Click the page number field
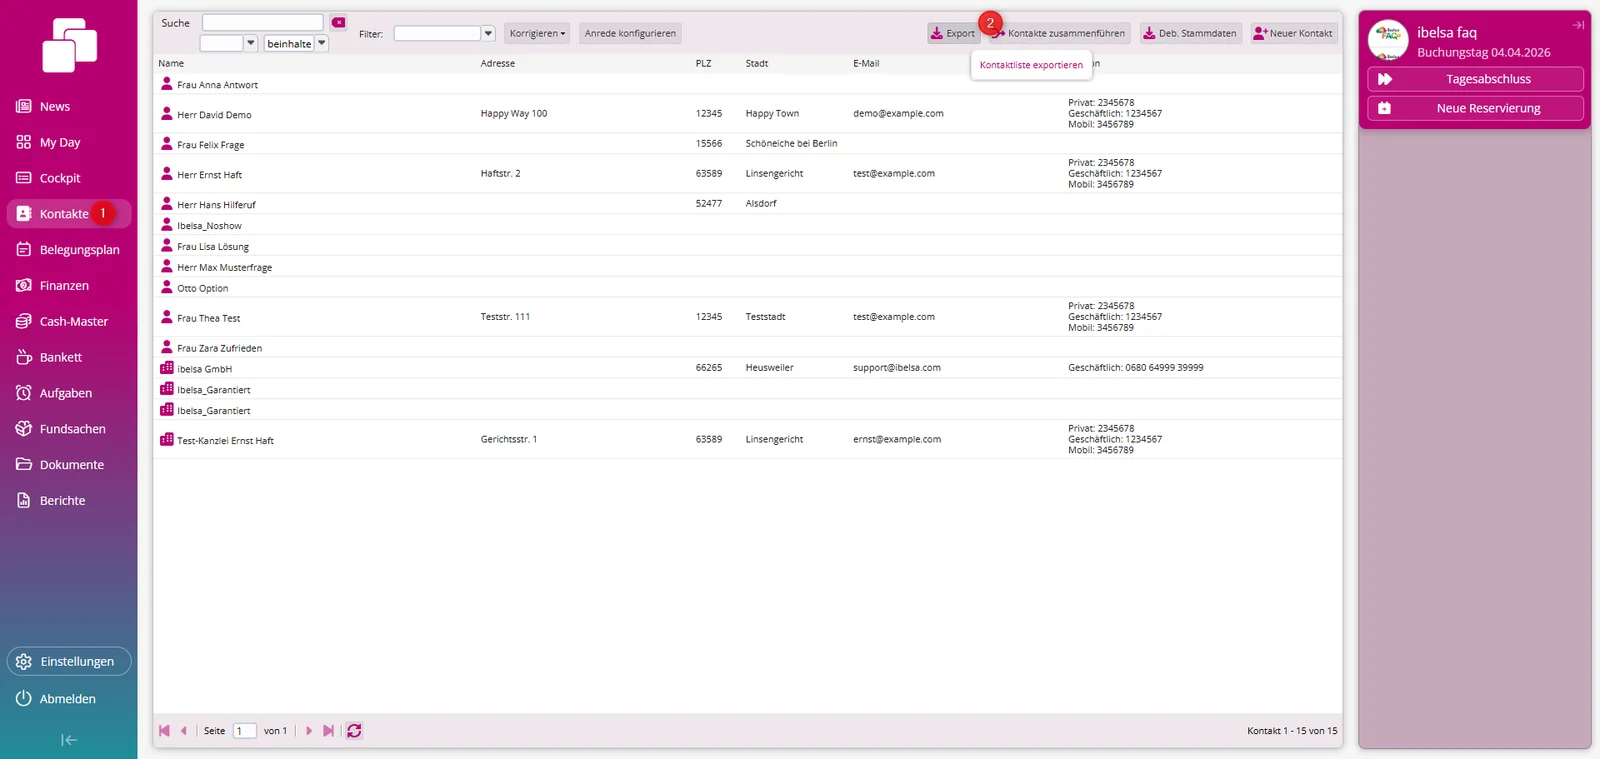Viewport: 1600px width, 759px height. point(245,731)
